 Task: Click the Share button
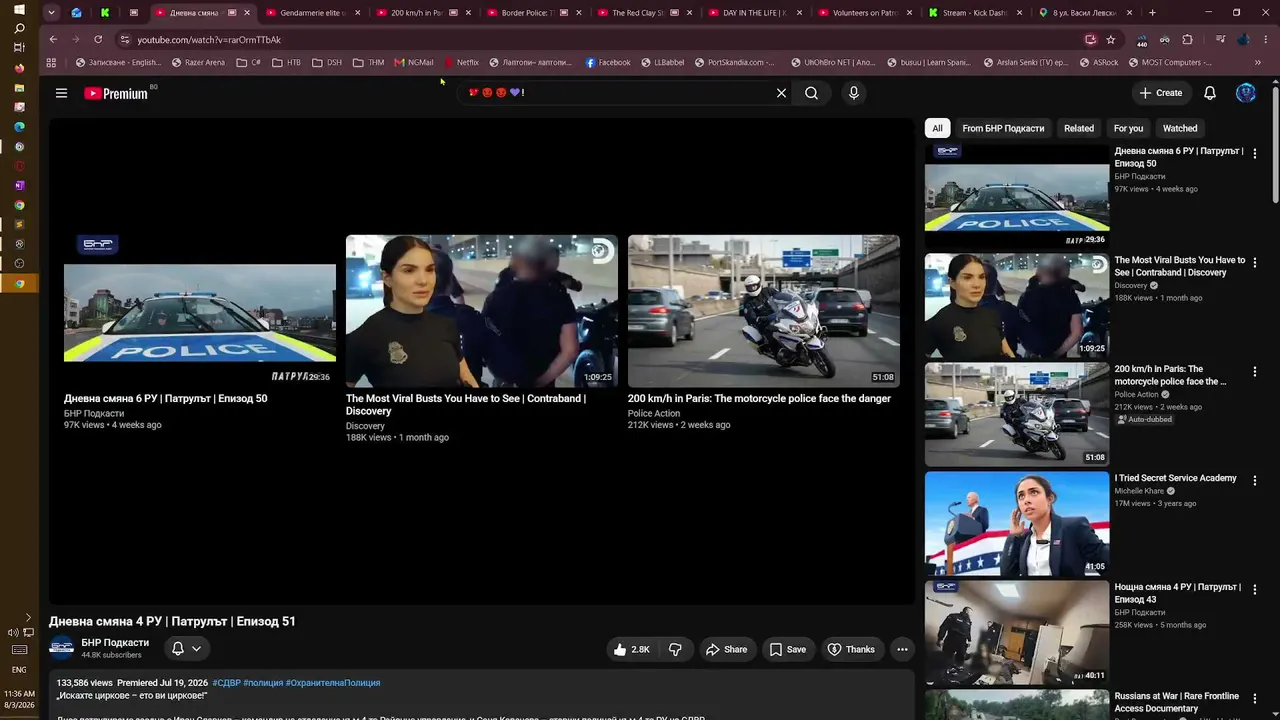click(x=726, y=649)
